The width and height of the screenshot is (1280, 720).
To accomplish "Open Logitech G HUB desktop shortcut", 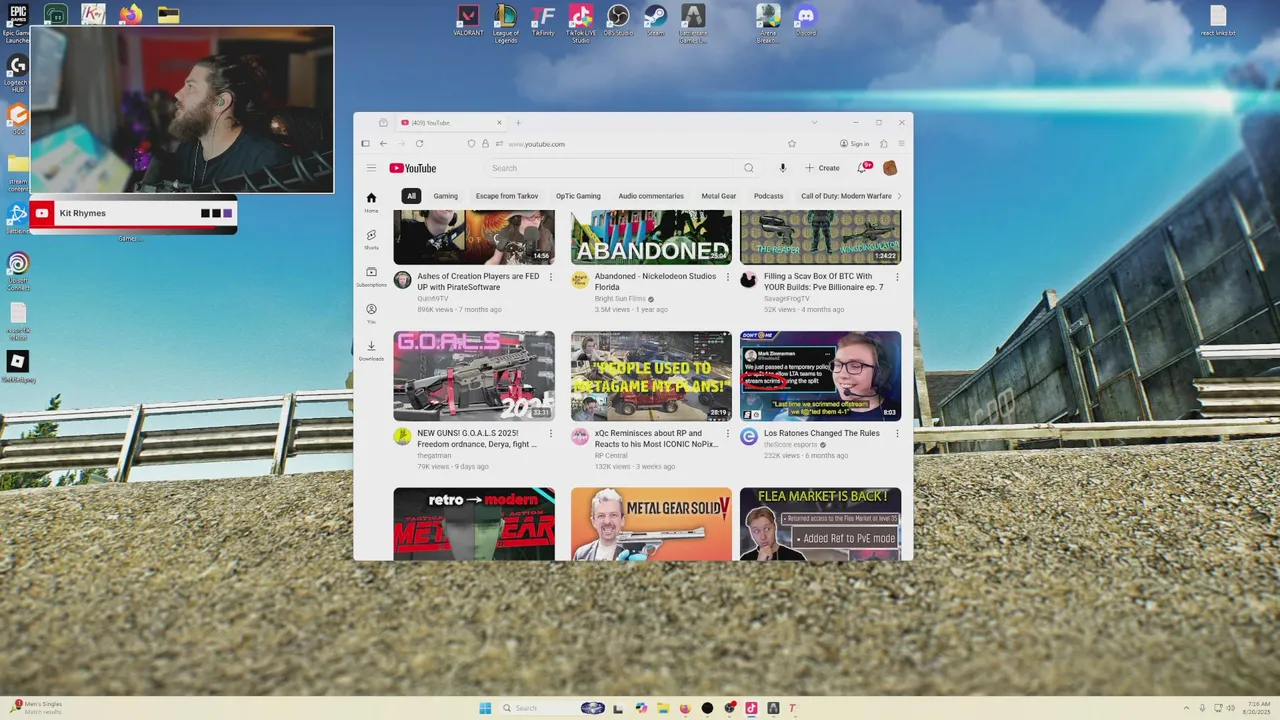I will point(17,74).
